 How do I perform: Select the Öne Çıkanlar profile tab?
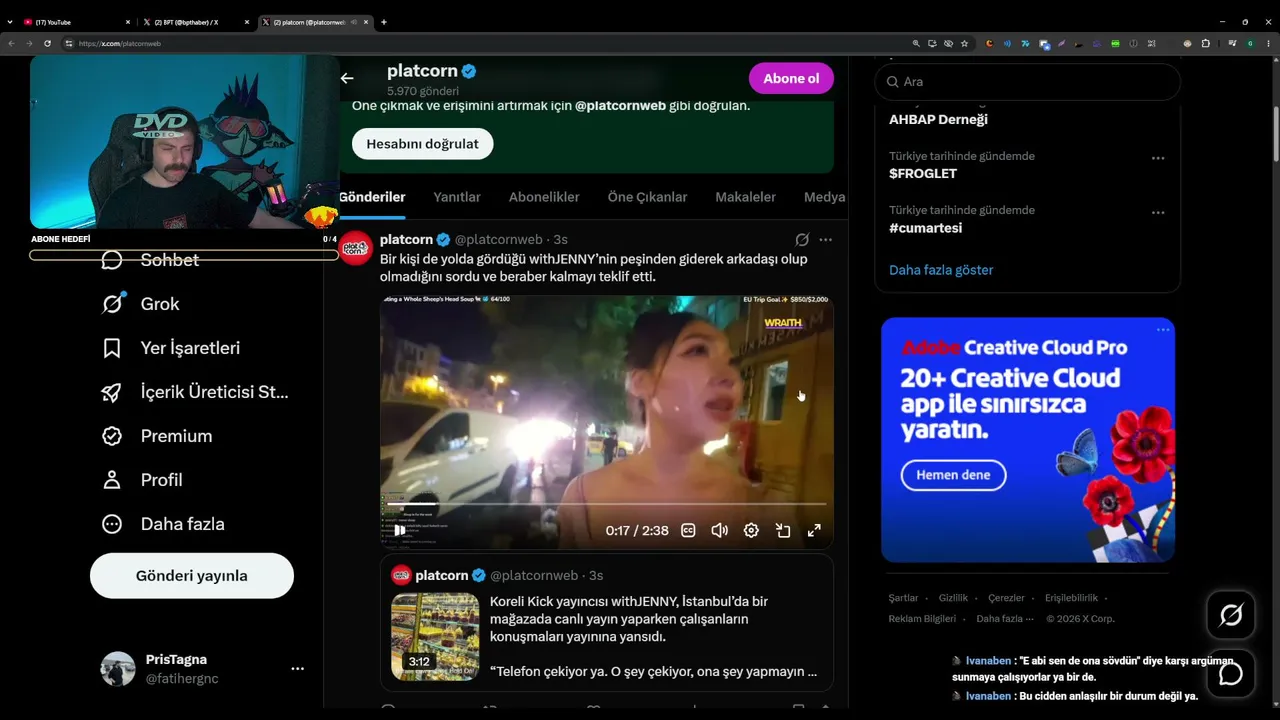647,197
